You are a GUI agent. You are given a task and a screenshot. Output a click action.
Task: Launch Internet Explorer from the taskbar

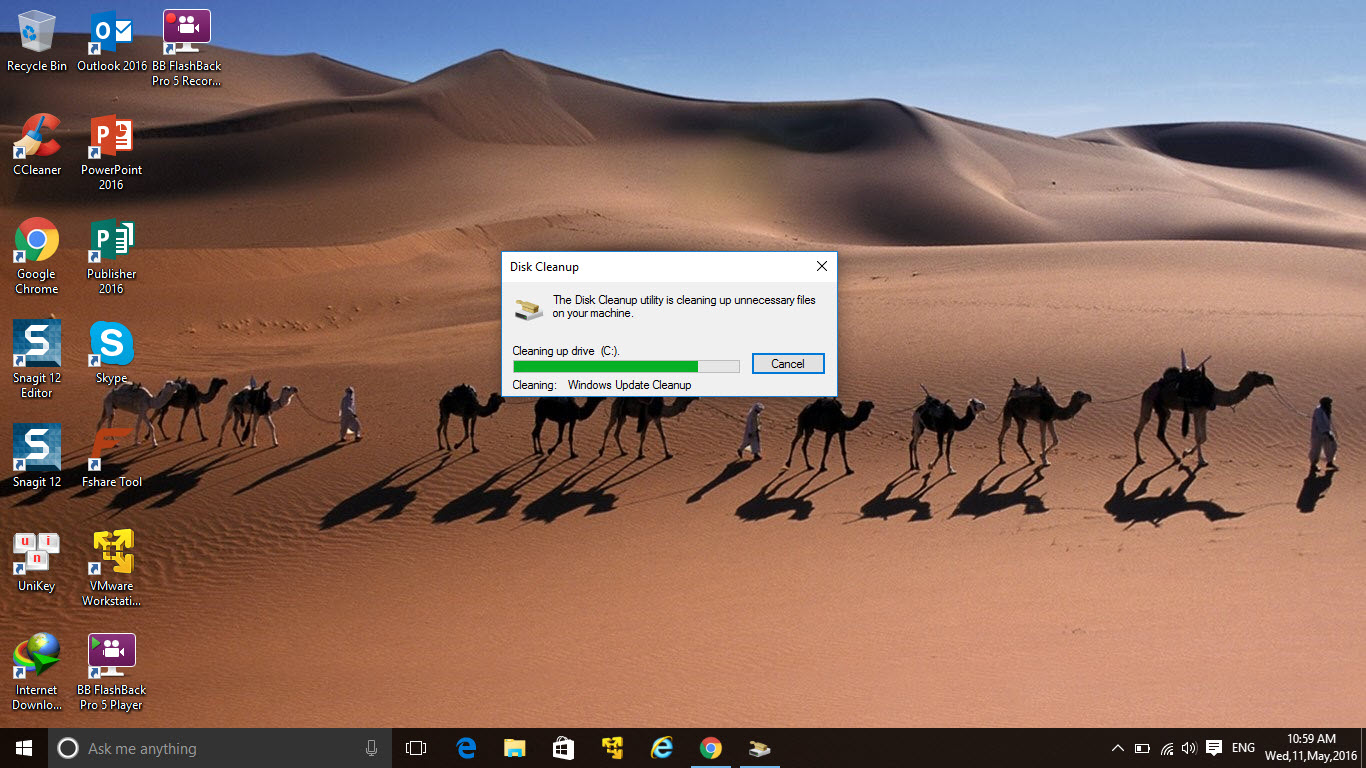point(662,748)
